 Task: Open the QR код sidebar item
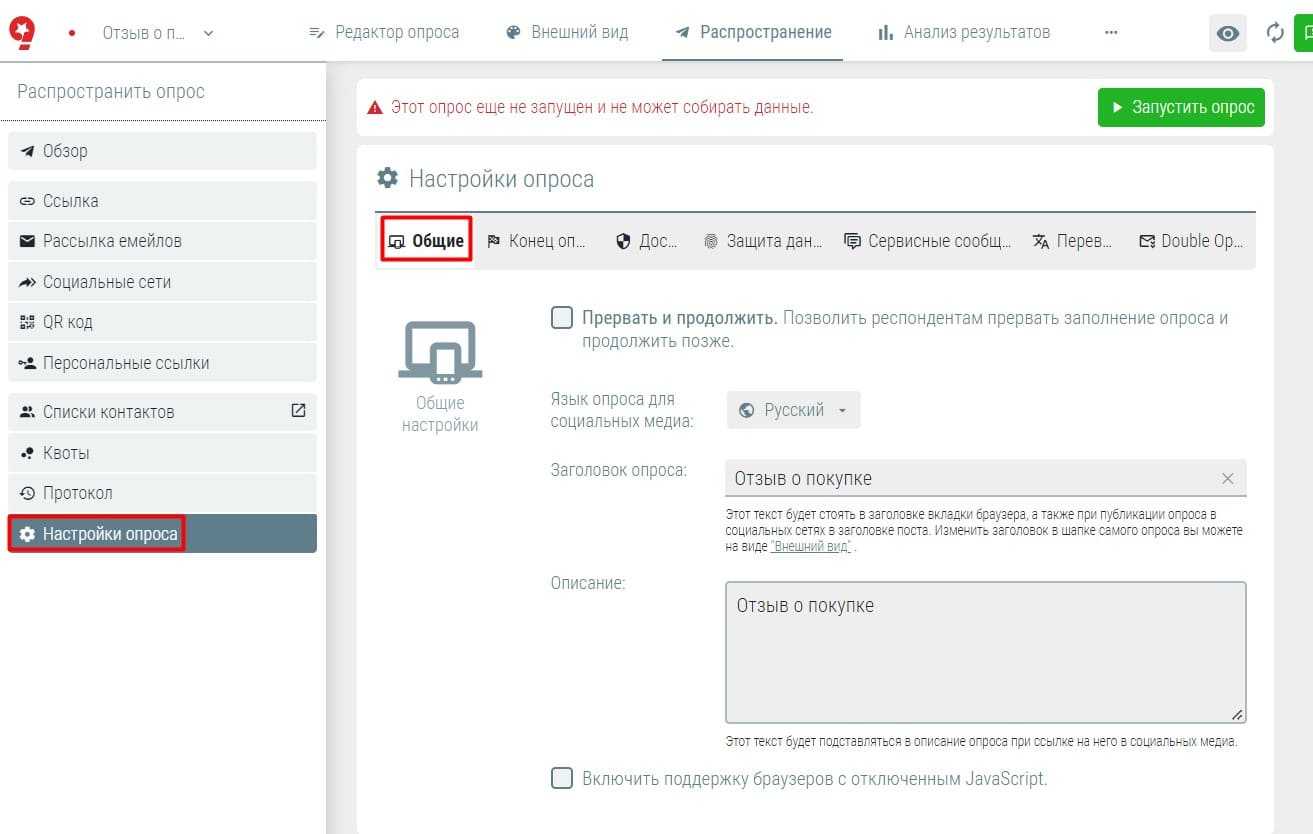68,322
